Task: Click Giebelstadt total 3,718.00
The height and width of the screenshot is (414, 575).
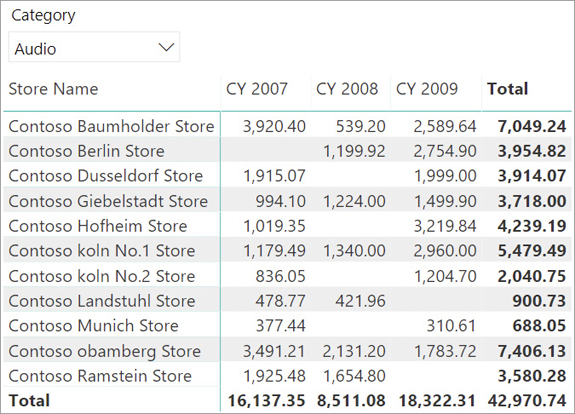Action: (x=532, y=201)
